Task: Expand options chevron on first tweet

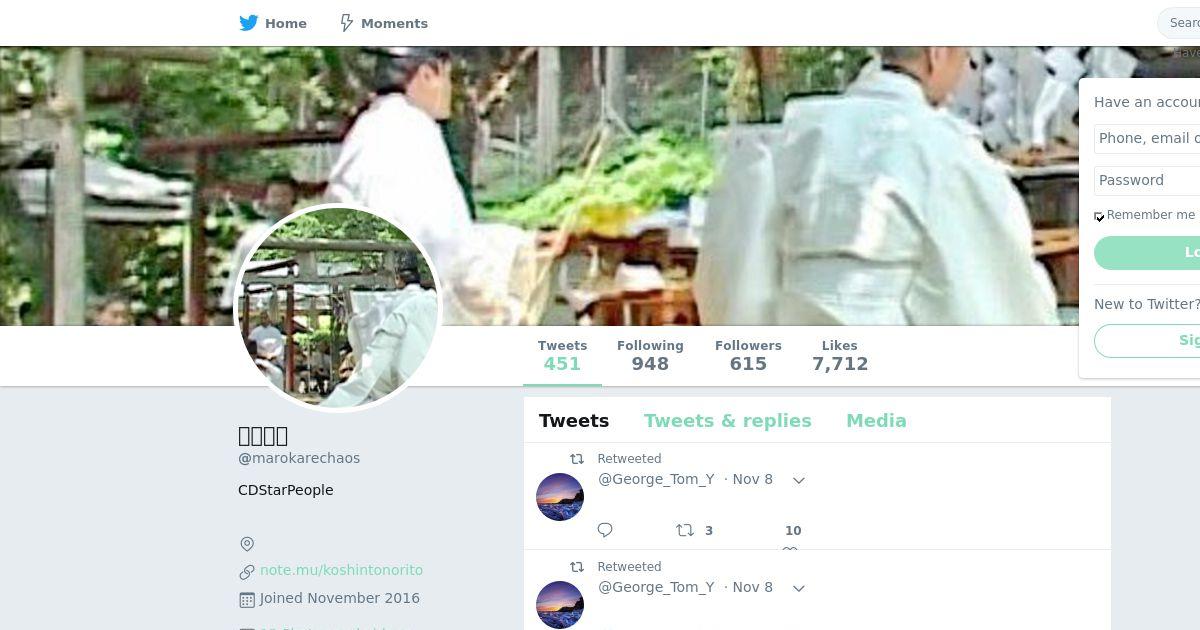Action: tap(799, 480)
